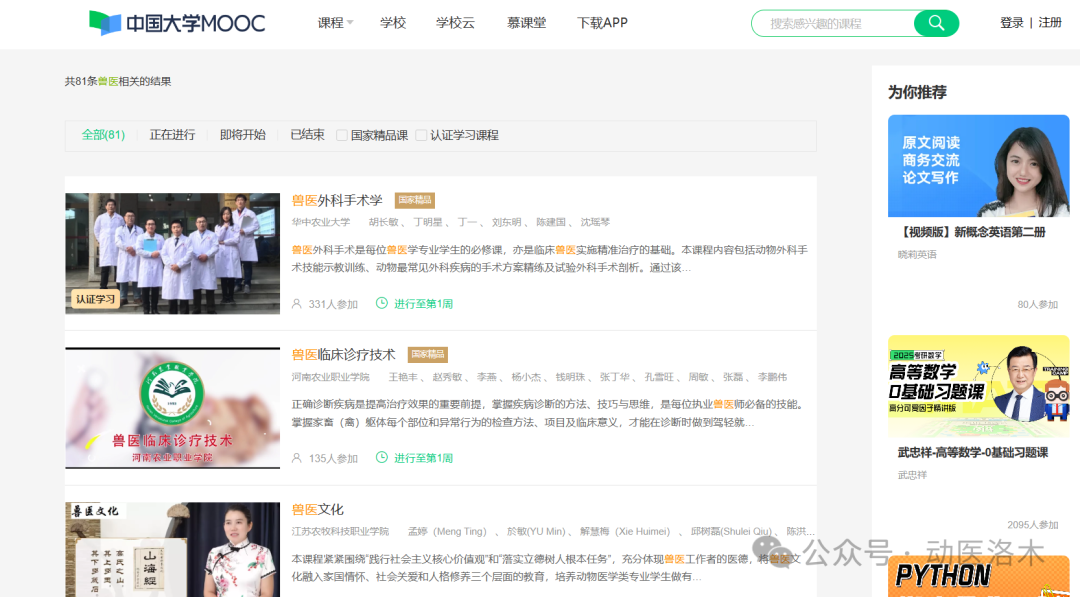The height and width of the screenshot is (597, 1080).
Task: Click 武忠祥 teacher name under recommendation
Action: click(x=912, y=474)
